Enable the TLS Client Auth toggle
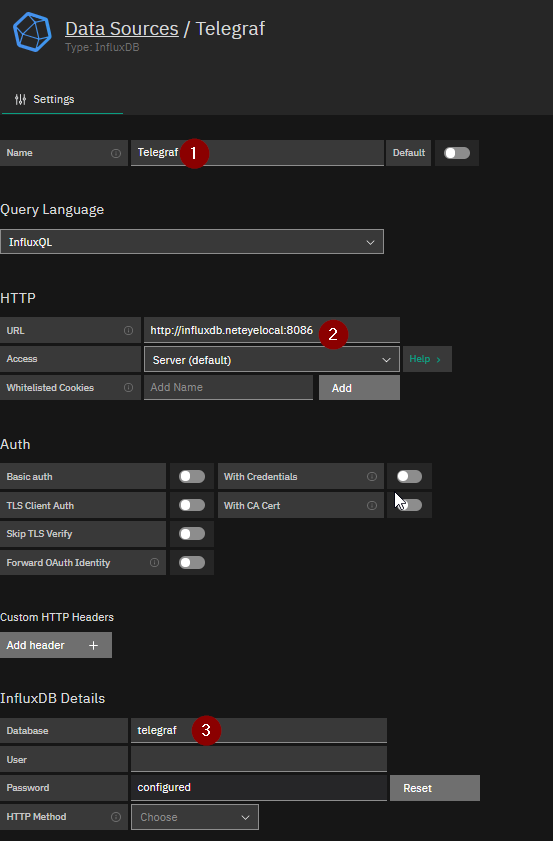553x841 pixels. [x=192, y=505]
